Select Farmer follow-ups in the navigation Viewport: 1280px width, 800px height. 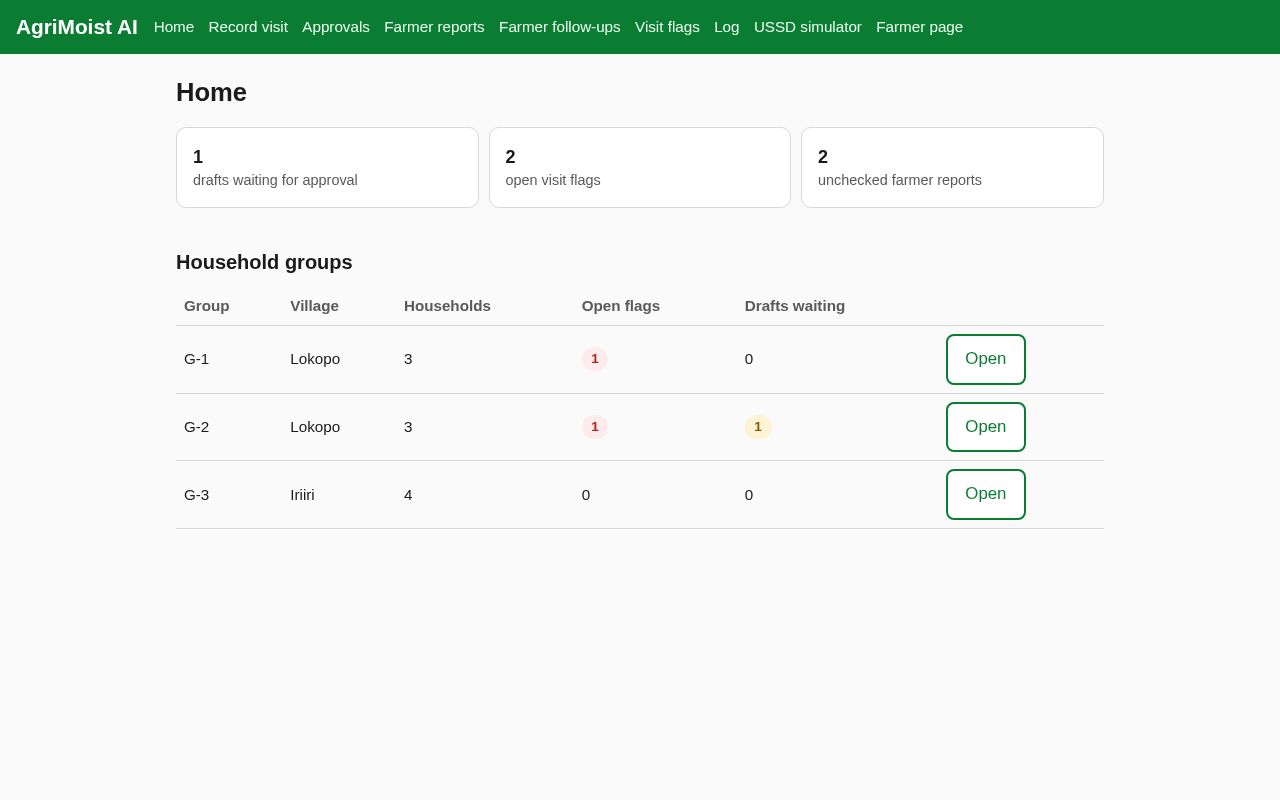560,27
